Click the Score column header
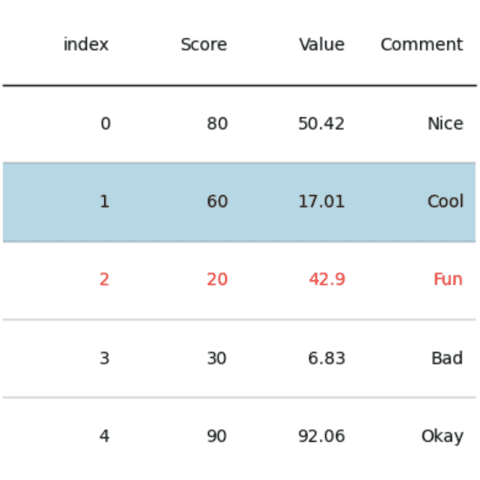This screenshot has height=480, width=480. point(204,44)
